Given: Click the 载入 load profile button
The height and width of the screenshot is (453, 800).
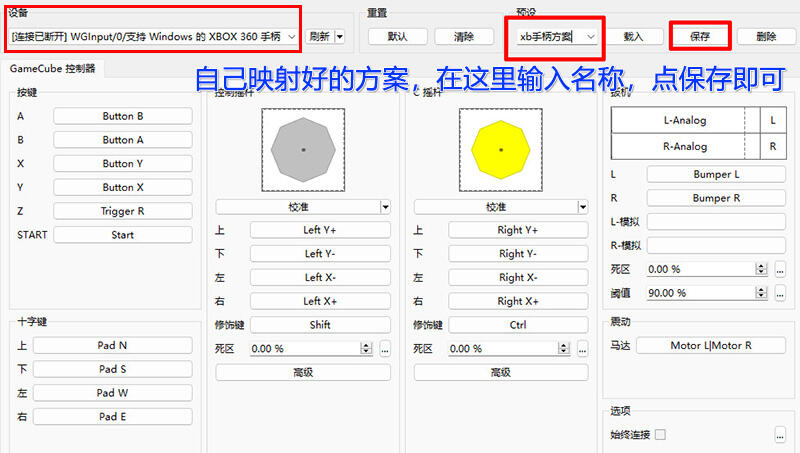Looking at the screenshot, I should tap(633, 37).
